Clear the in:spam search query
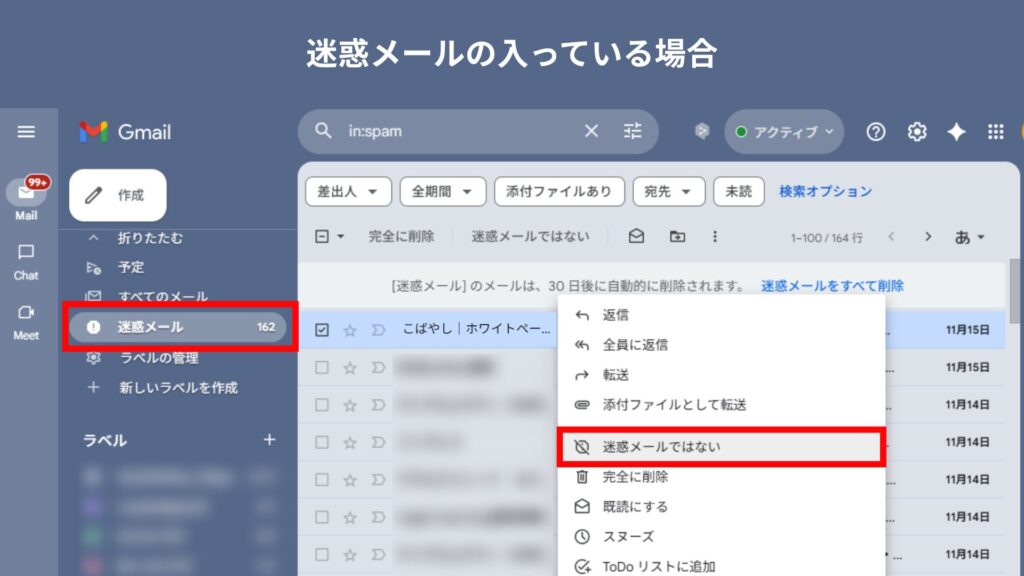The height and width of the screenshot is (576, 1024). 591,132
